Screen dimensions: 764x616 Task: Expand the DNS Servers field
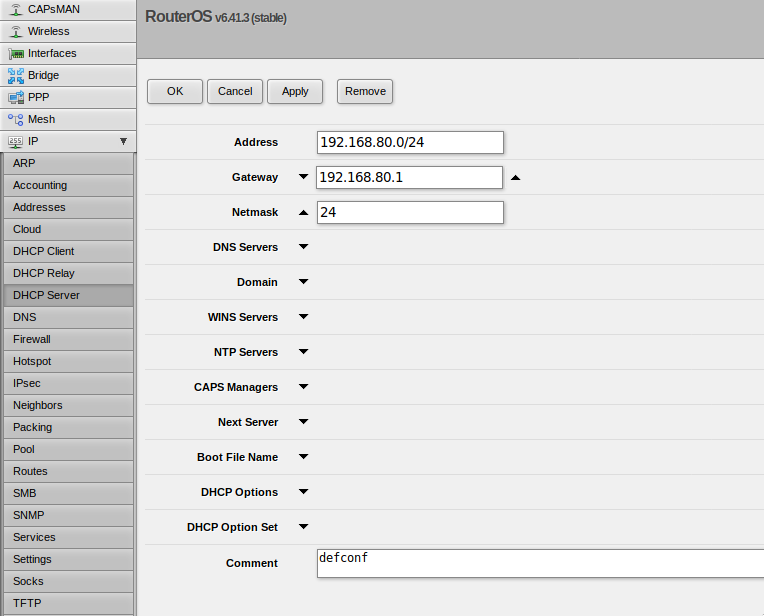pyautogui.click(x=304, y=247)
